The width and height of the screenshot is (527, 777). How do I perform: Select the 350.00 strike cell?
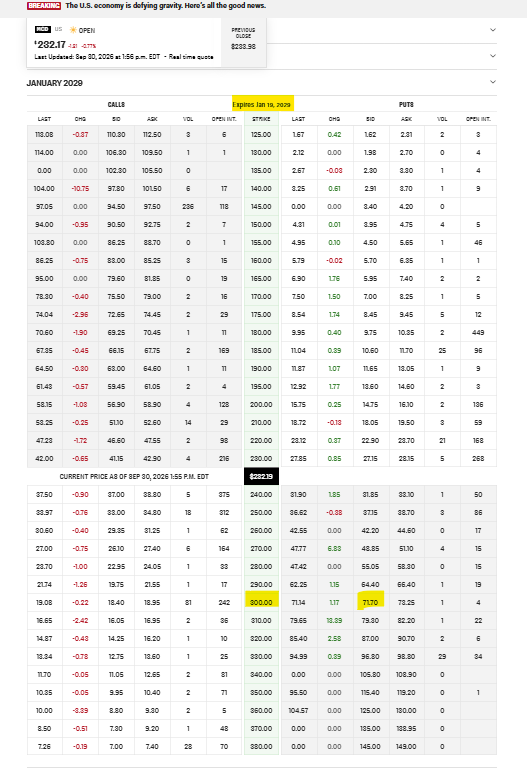pyautogui.click(x=261, y=692)
